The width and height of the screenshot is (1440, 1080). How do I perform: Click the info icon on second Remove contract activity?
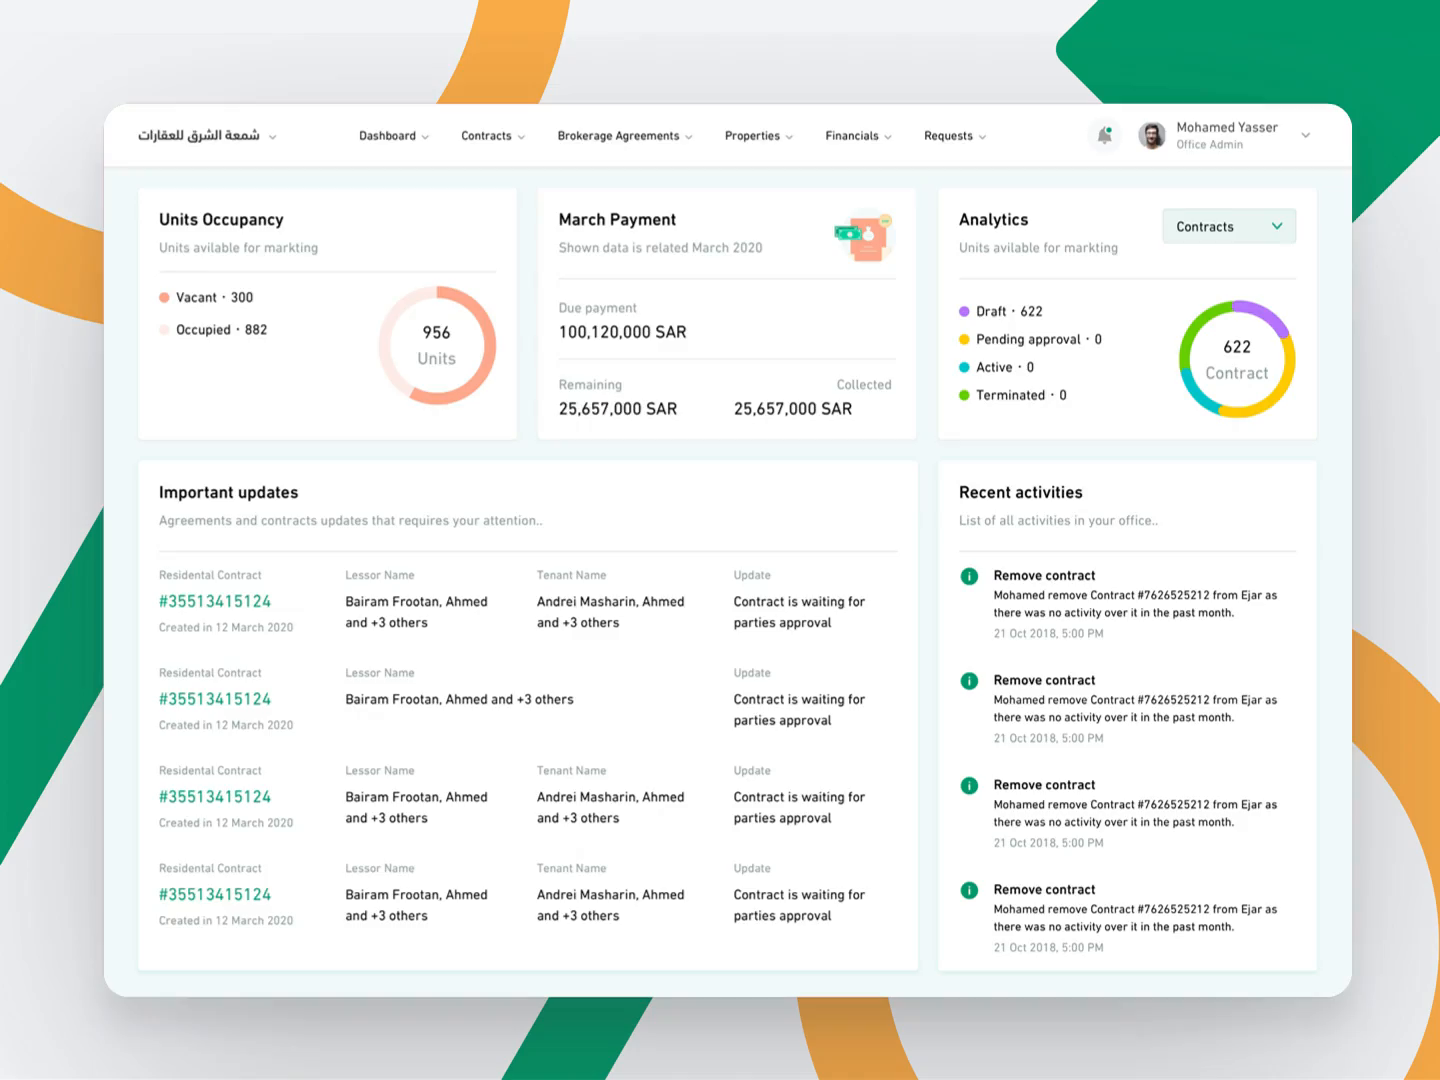pos(968,681)
